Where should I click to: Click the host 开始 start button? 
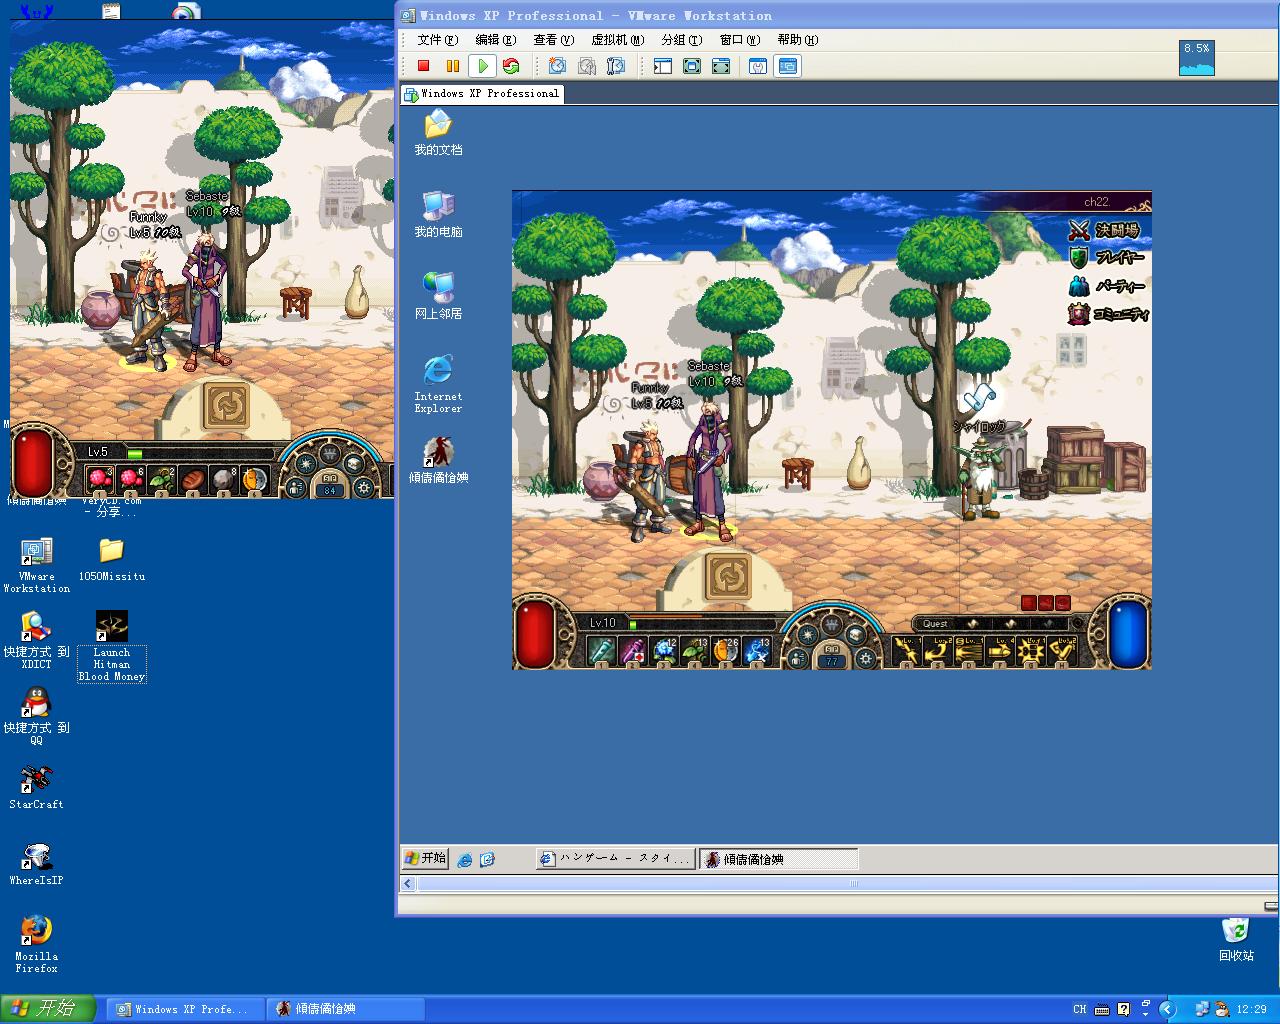point(48,1009)
